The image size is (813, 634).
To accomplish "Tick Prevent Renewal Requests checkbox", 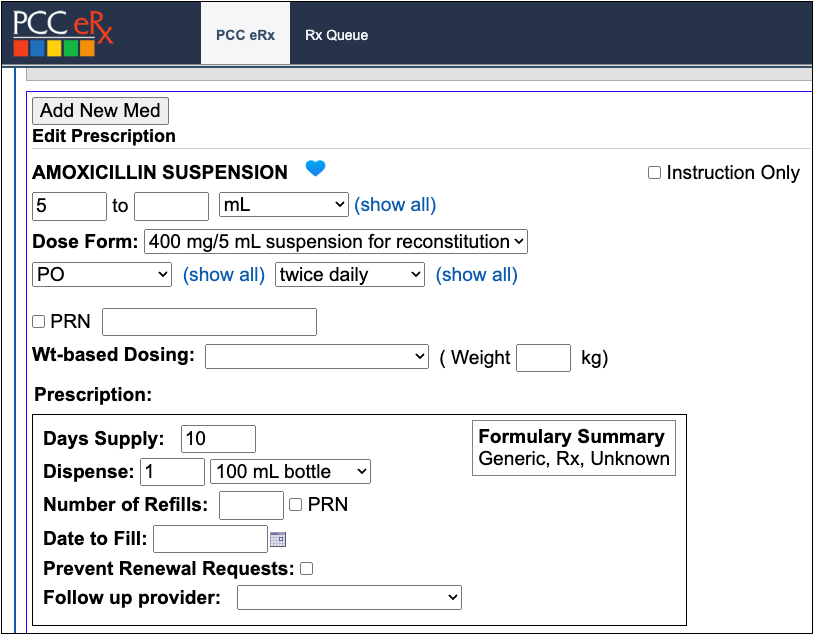I will [x=307, y=569].
